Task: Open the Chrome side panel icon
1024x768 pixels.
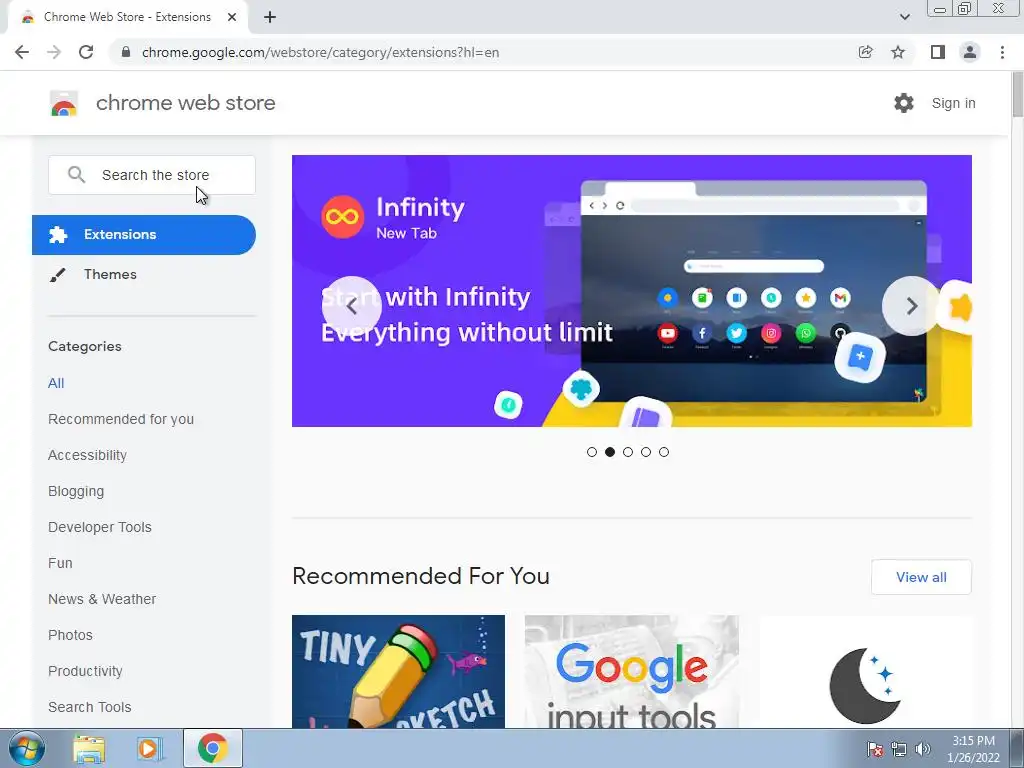Action: pos(938,52)
